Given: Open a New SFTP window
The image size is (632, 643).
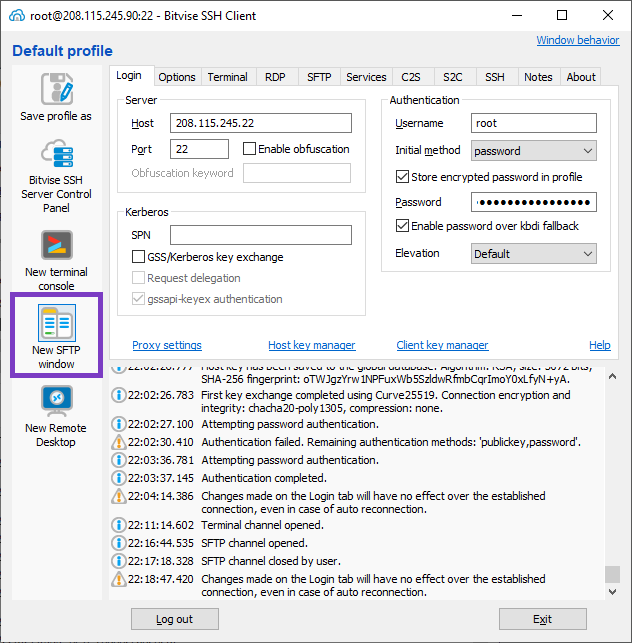Looking at the screenshot, I should click(57, 335).
